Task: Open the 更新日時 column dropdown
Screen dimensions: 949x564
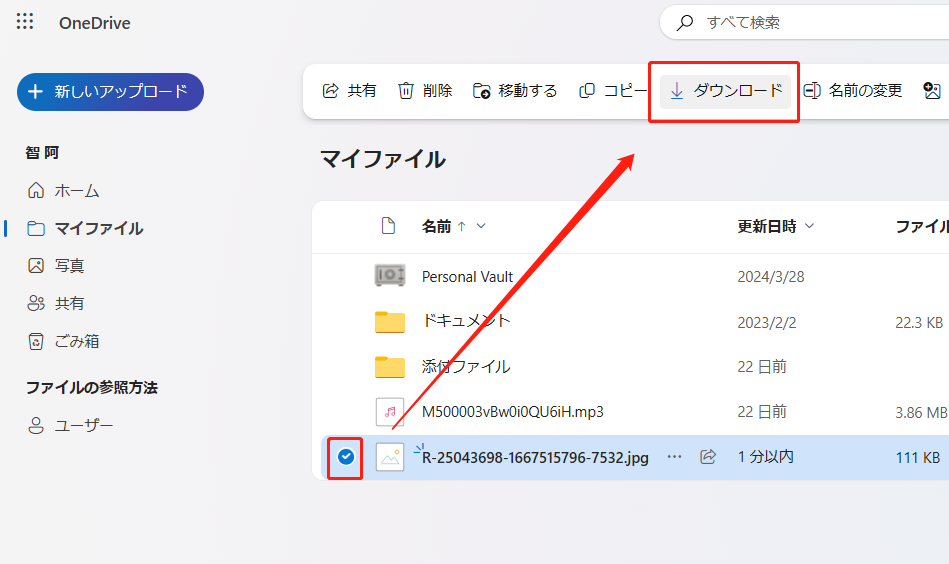Action: click(x=809, y=226)
